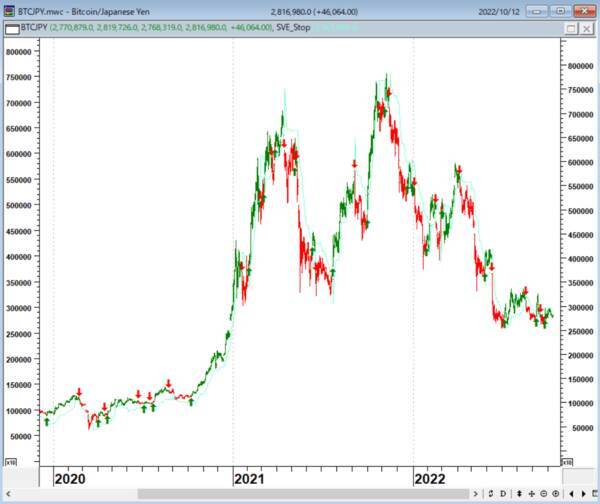Maximize the BTCJPY.mwc window
The width and height of the screenshot is (600, 504).
(560, 11)
